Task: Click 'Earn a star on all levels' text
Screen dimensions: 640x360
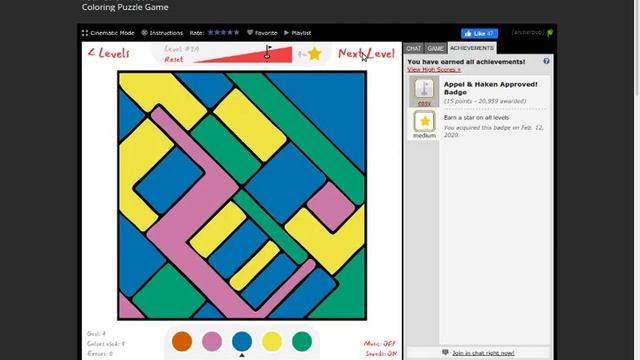Action: tap(476, 118)
